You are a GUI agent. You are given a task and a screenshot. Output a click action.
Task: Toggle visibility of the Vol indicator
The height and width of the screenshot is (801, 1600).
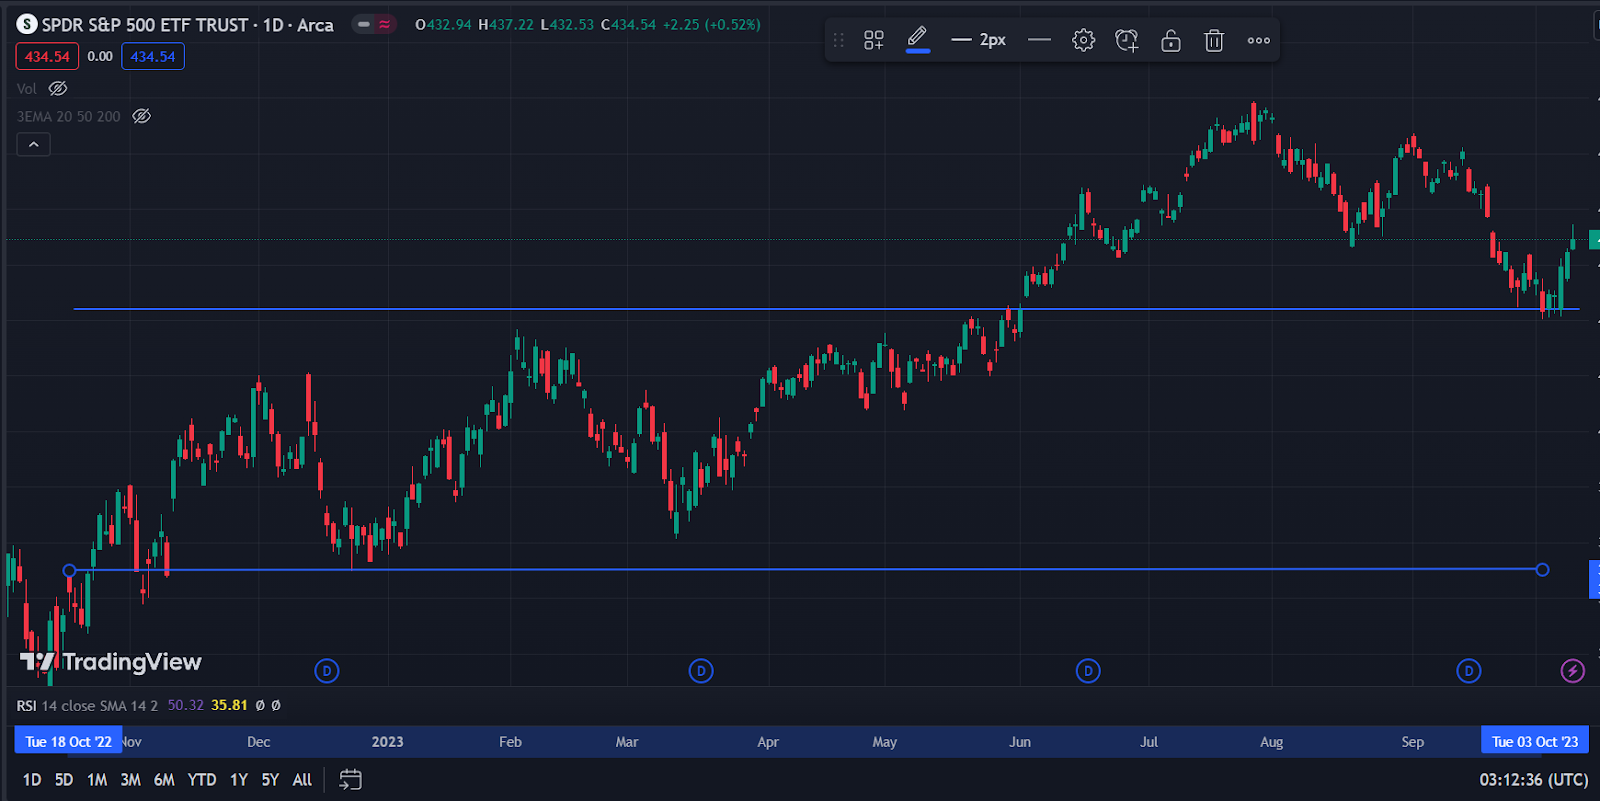coord(58,89)
